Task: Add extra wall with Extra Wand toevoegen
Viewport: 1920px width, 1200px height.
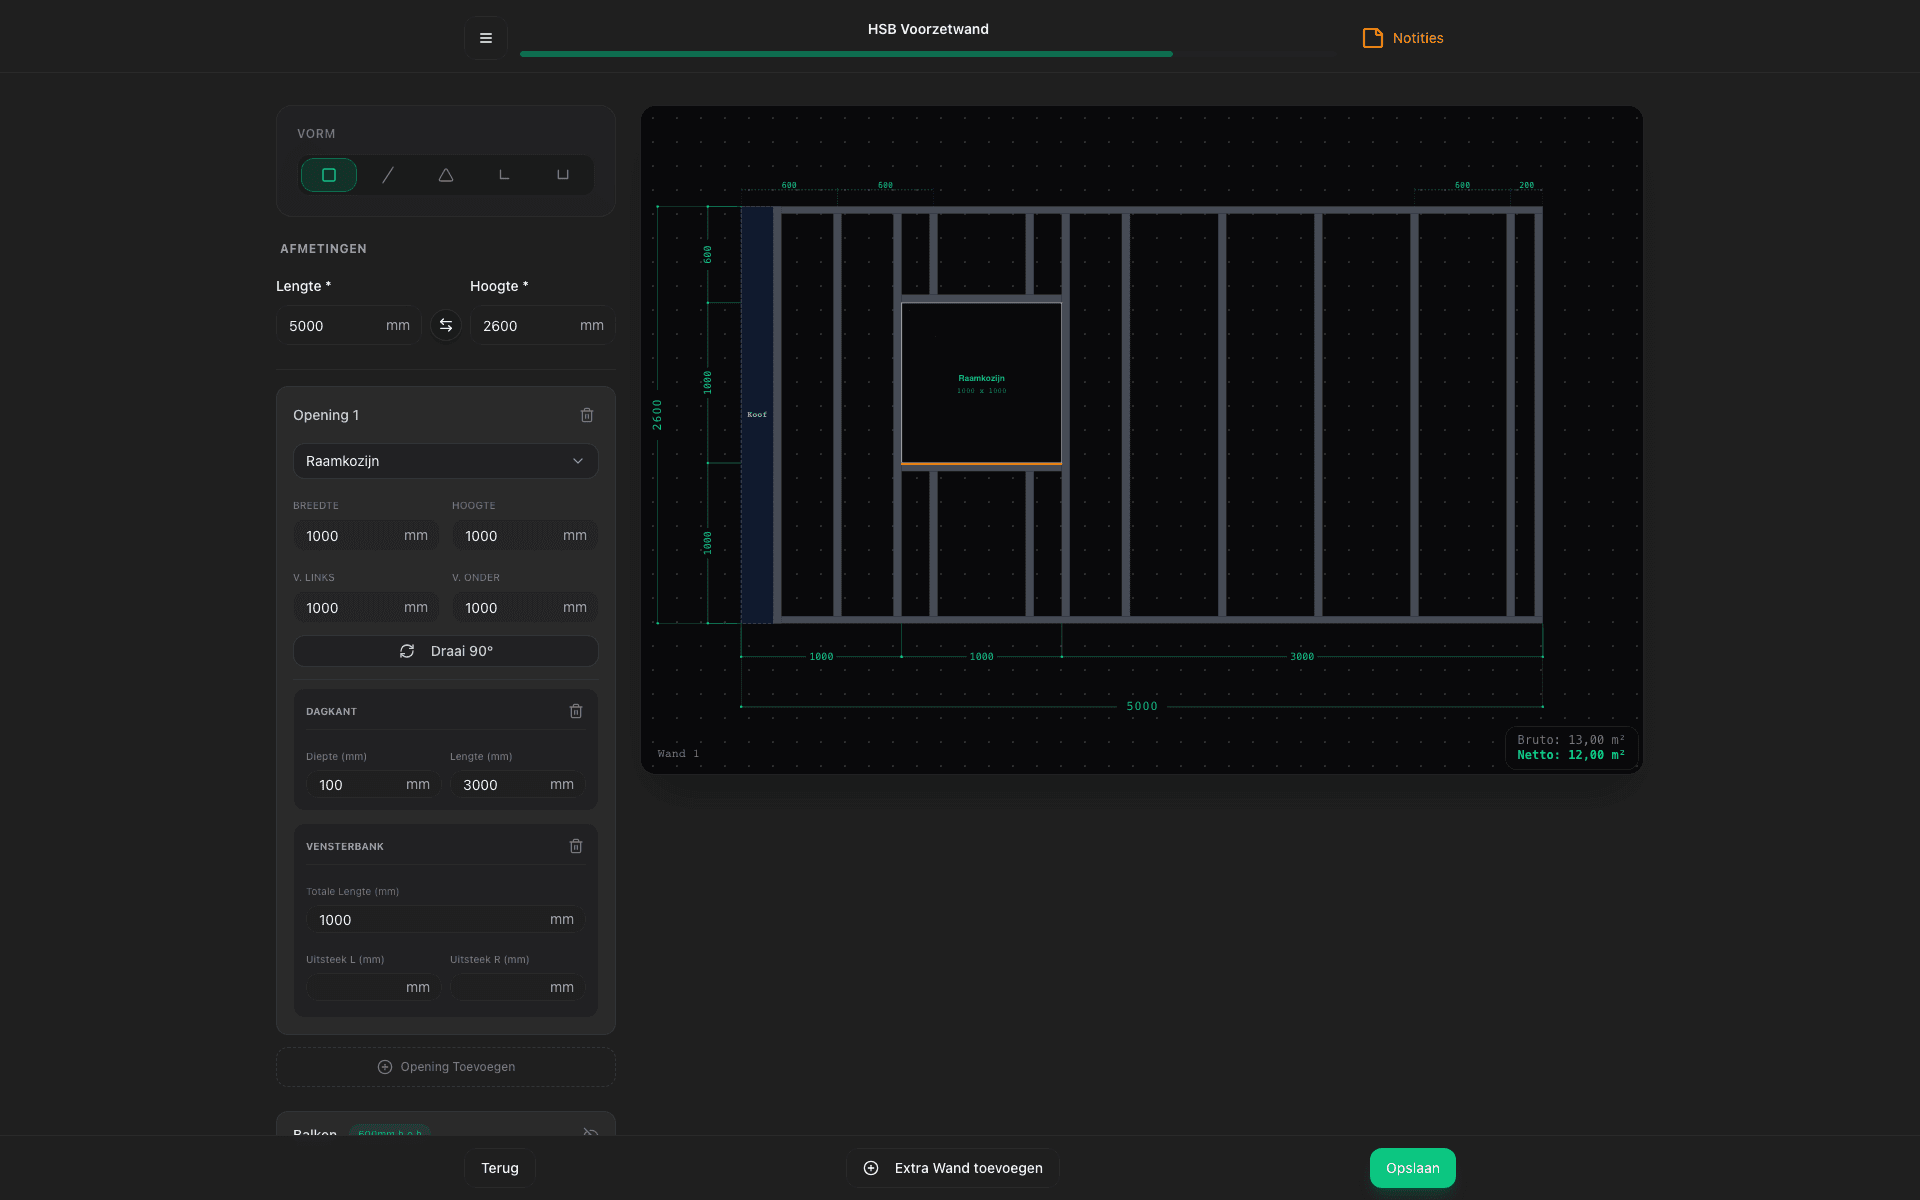Action: (953, 1168)
